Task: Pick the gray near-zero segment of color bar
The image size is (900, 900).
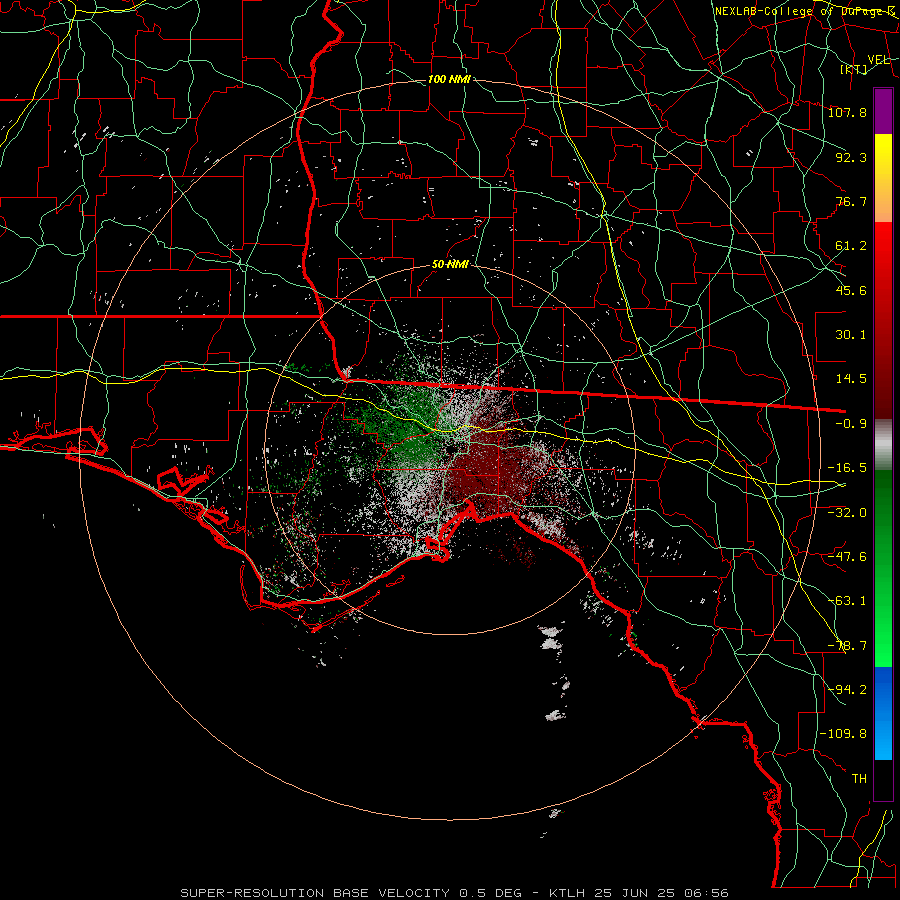Action: 883,444
